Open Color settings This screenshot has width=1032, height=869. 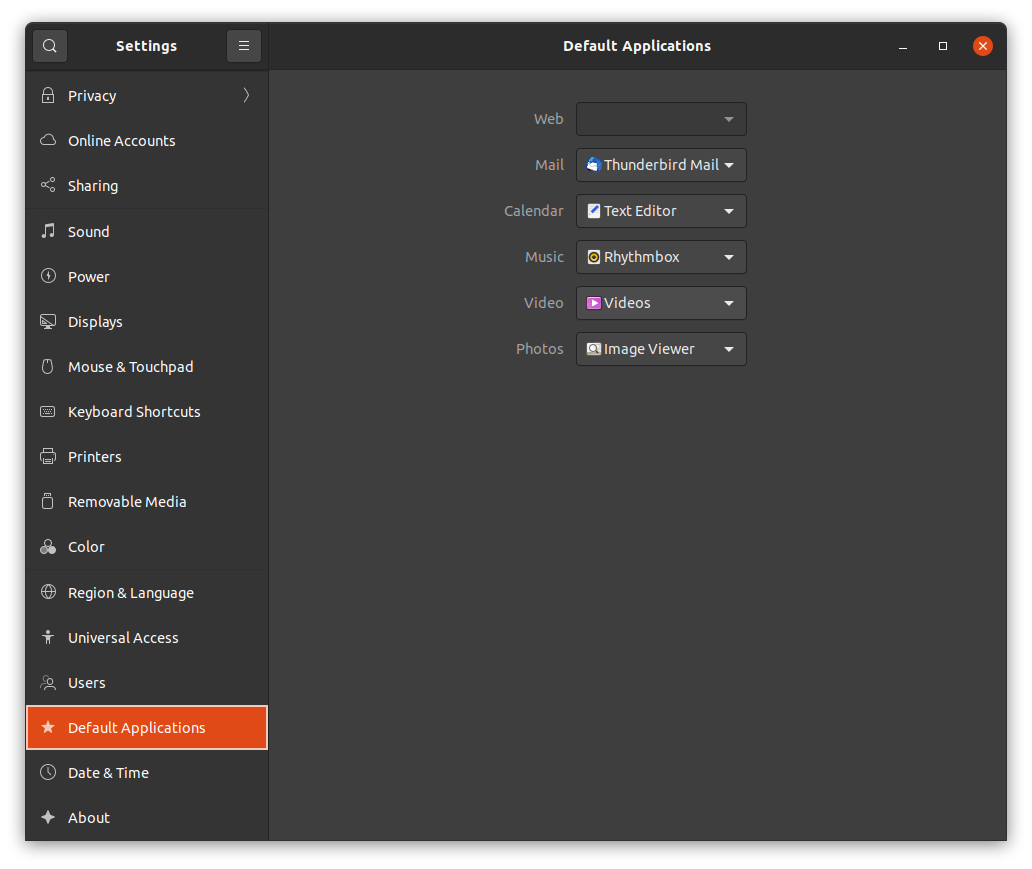(x=147, y=547)
